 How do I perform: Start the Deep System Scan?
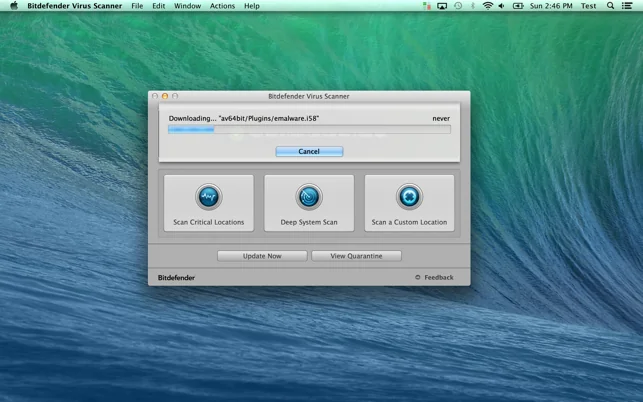coord(309,203)
